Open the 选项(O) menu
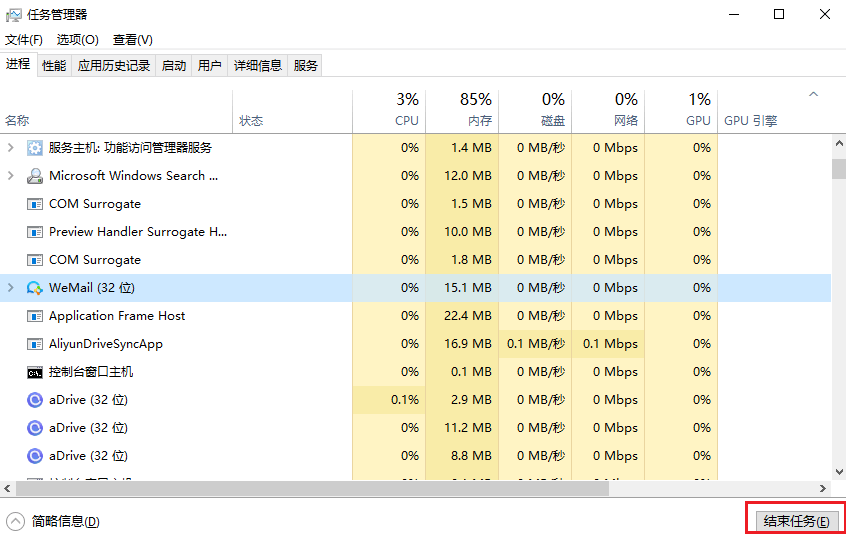Screen dimensions: 846x539 click(x=78, y=40)
